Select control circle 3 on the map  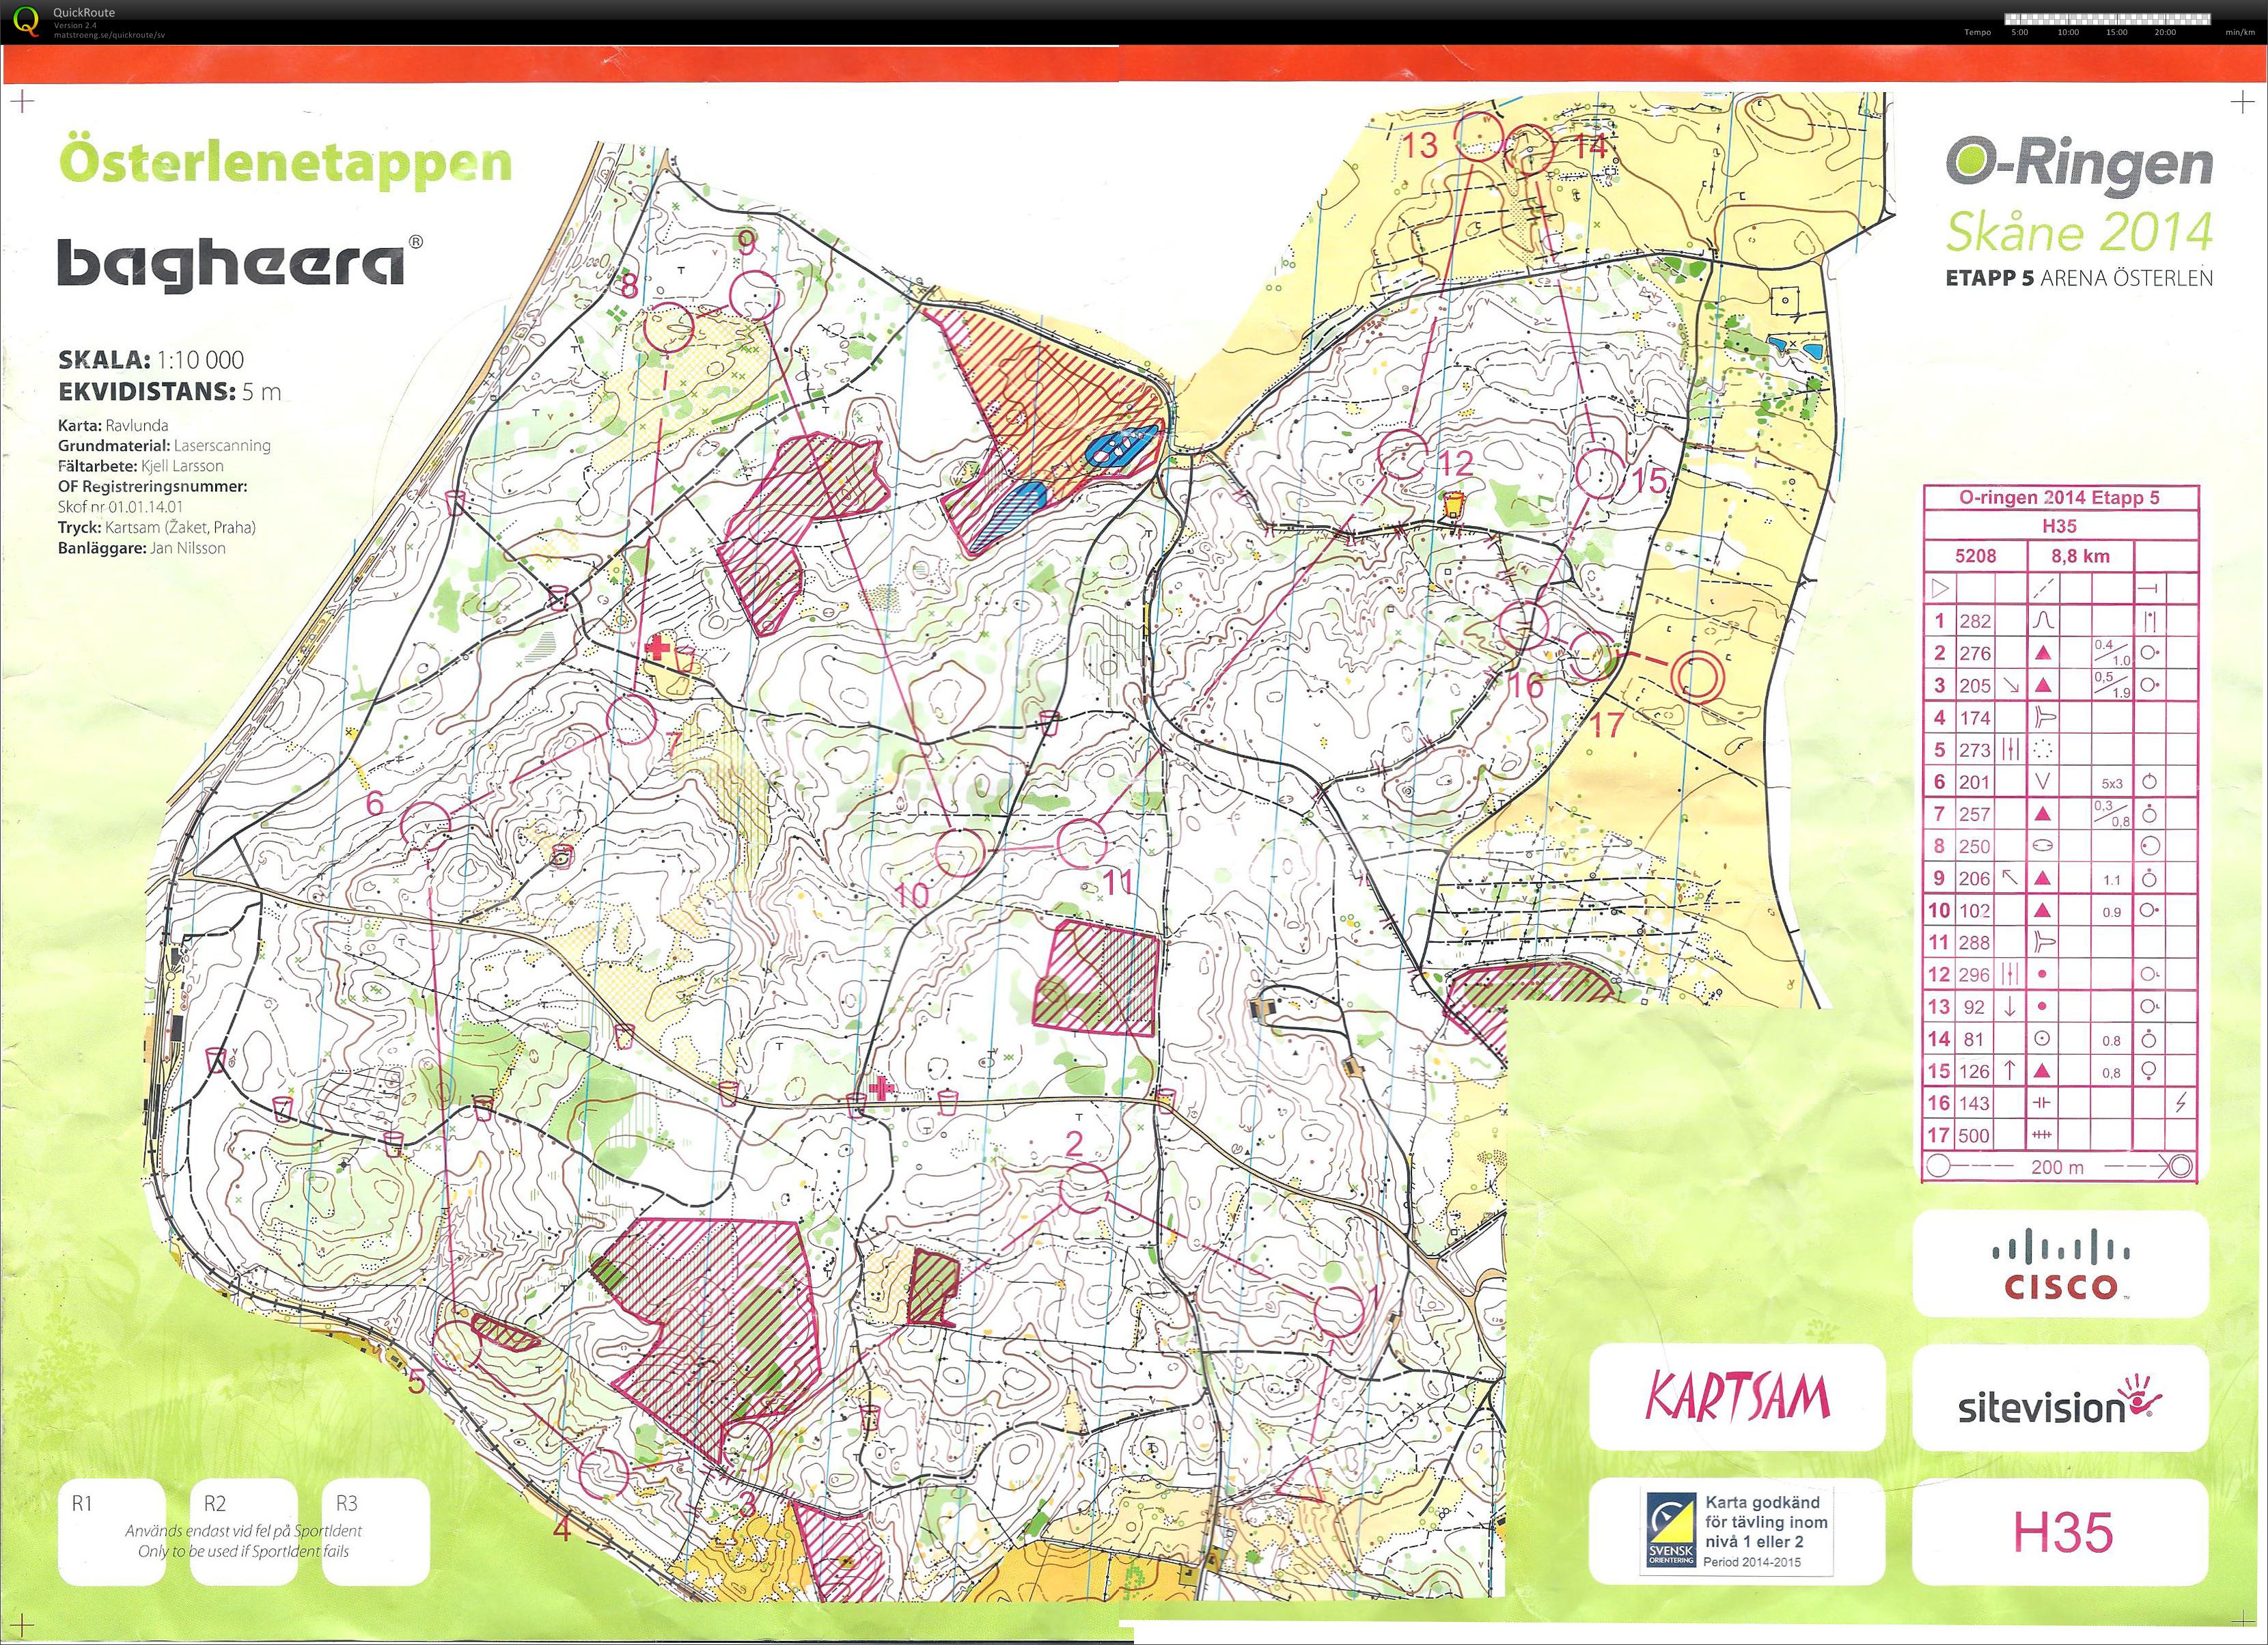747,1446
